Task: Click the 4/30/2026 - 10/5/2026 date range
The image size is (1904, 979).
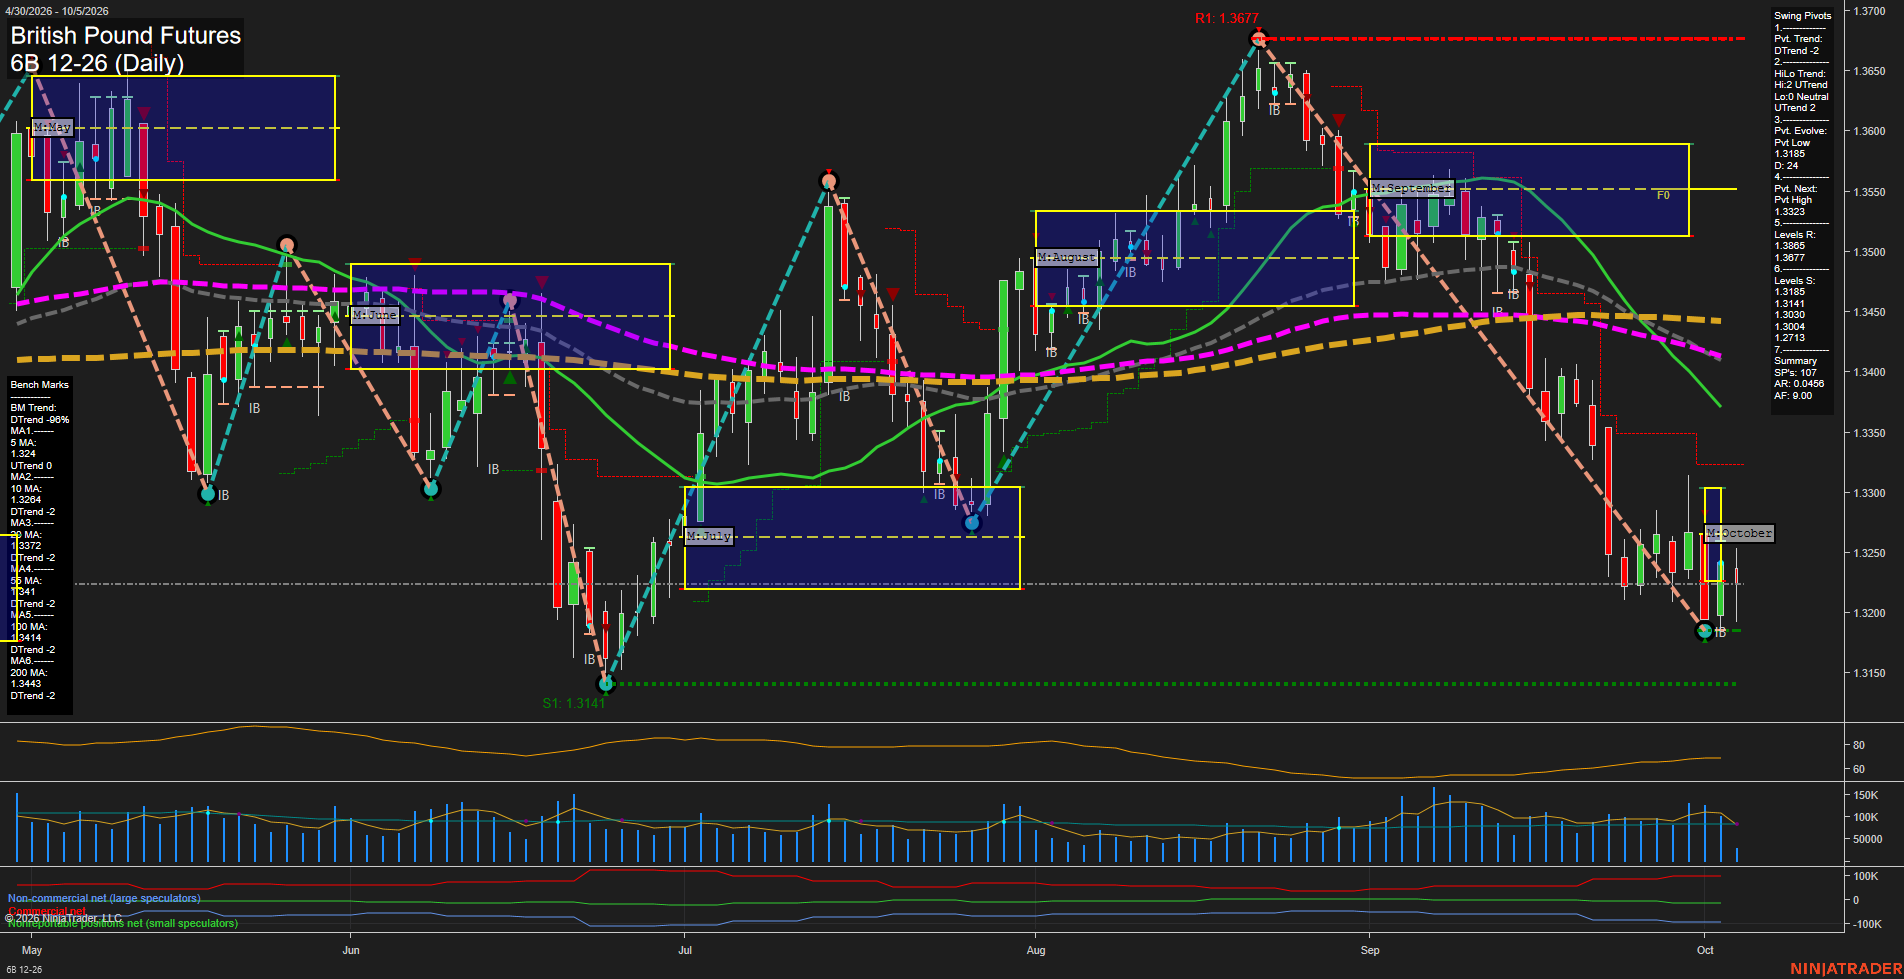Action: click(x=57, y=11)
